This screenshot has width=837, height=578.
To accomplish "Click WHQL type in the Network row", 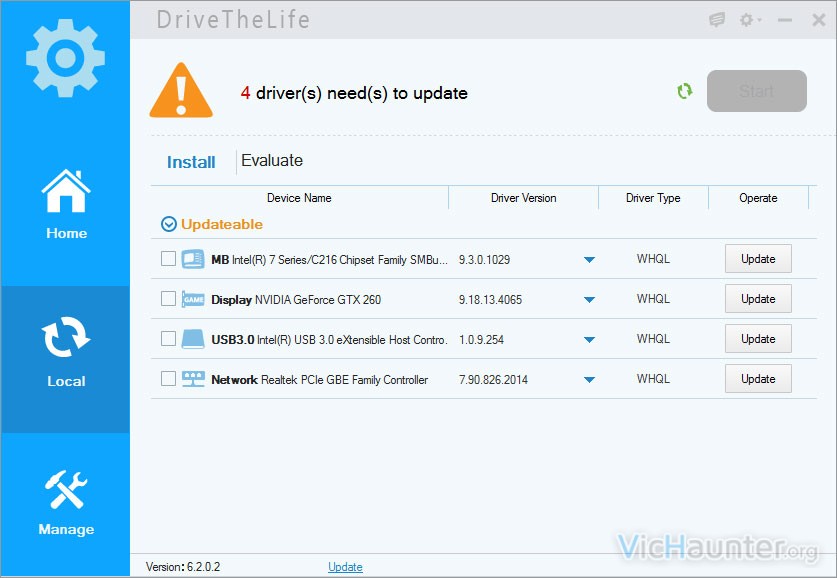I will pos(653,379).
